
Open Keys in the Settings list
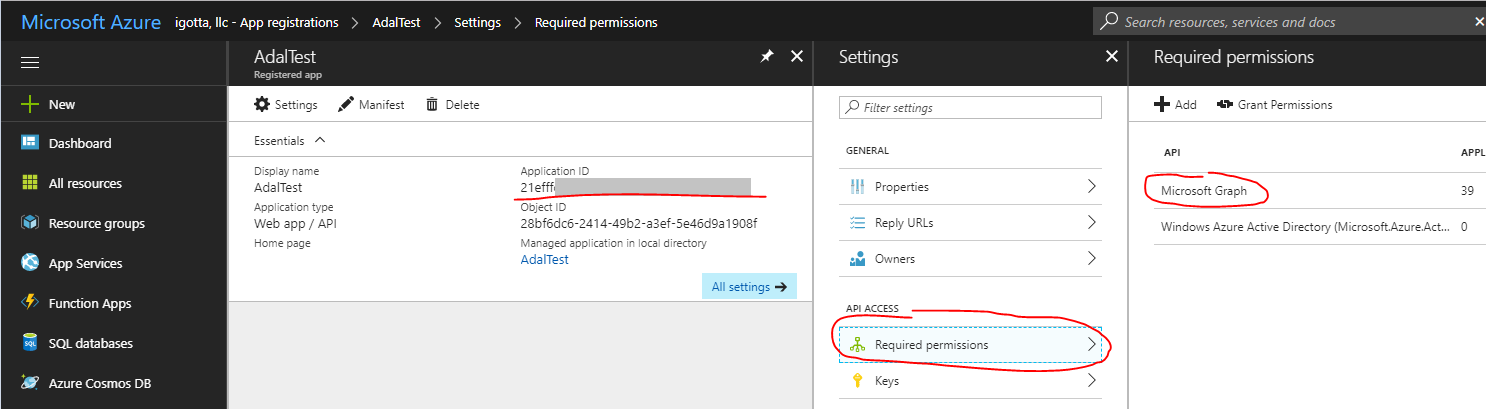pyautogui.click(x=970, y=381)
